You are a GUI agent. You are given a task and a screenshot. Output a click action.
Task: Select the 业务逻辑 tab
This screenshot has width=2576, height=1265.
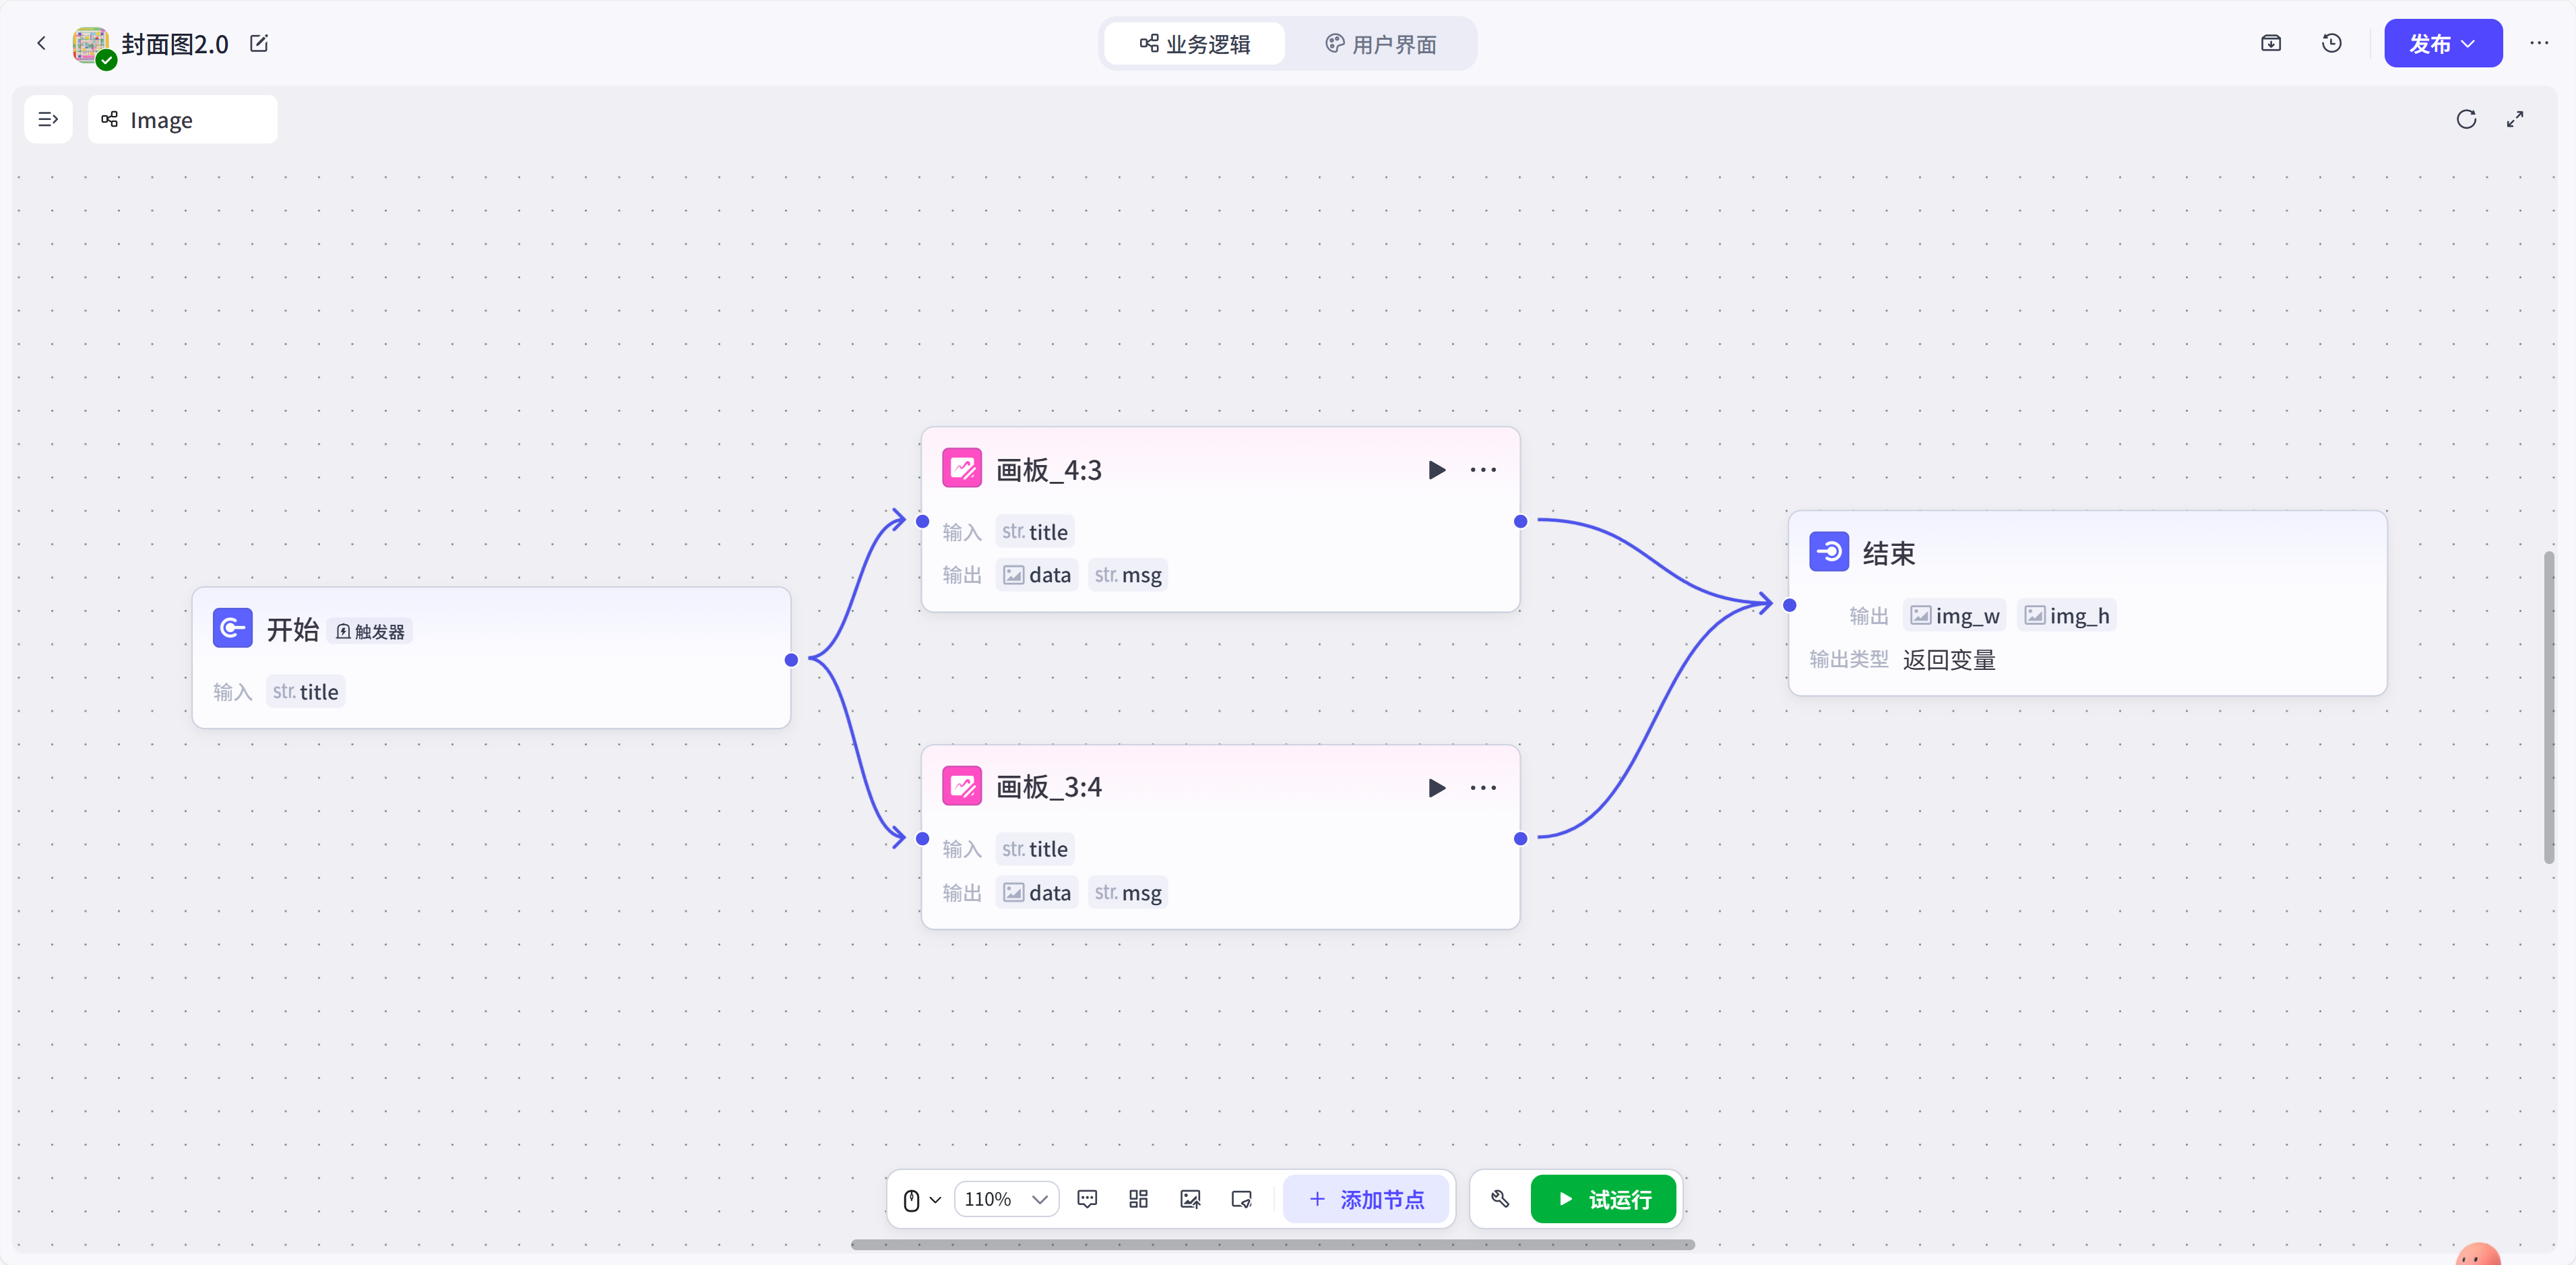click(x=1195, y=44)
